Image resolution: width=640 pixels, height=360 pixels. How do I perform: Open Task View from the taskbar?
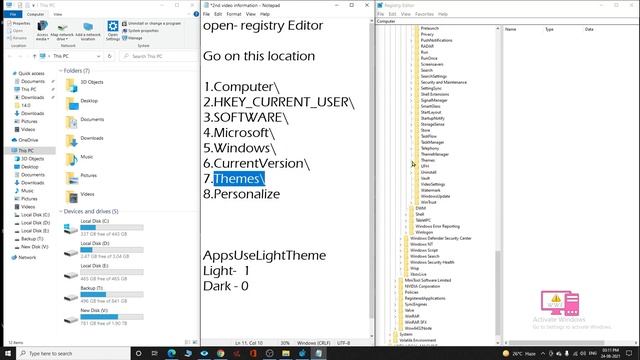click(x=155, y=353)
